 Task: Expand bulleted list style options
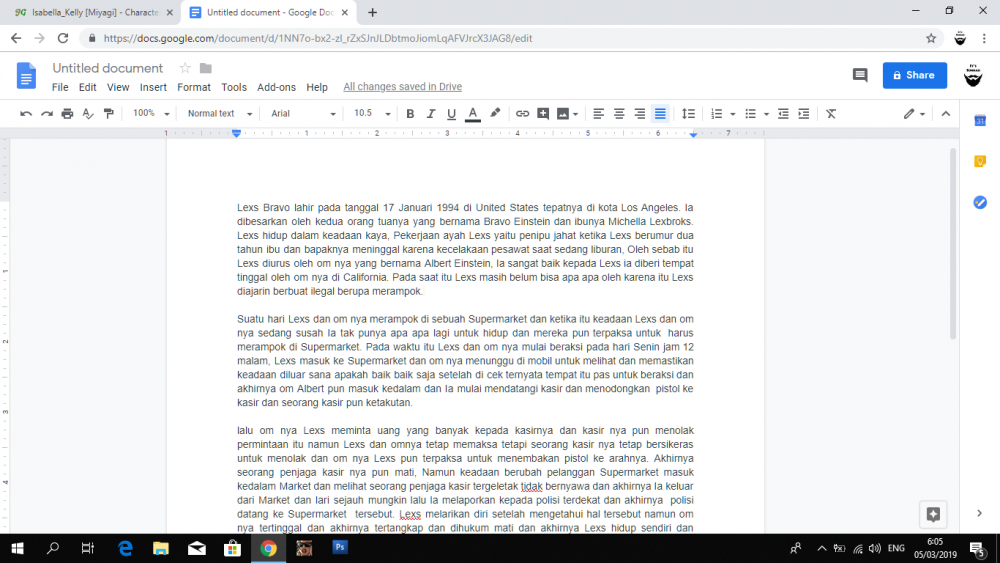pyautogui.click(x=766, y=114)
